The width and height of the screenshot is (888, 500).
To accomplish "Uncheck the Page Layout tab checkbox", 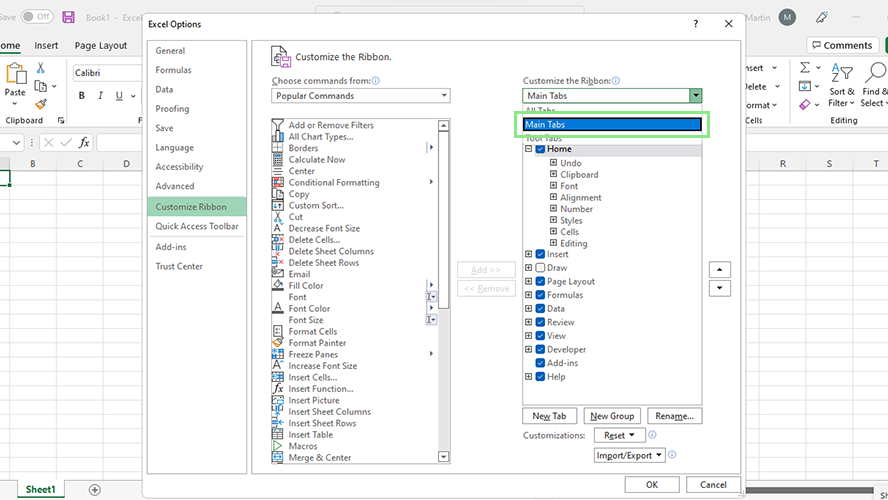I will pos(540,281).
